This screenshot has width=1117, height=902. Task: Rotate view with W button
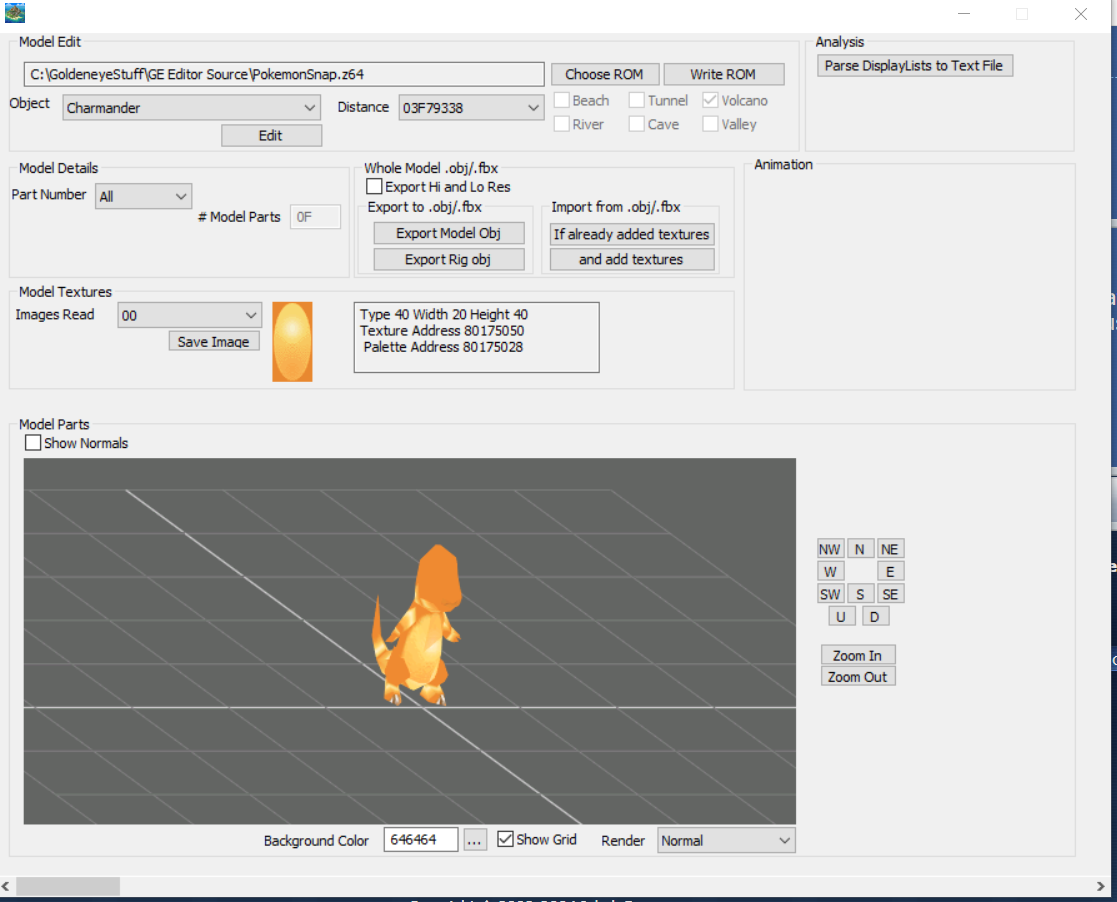click(830, 571)
